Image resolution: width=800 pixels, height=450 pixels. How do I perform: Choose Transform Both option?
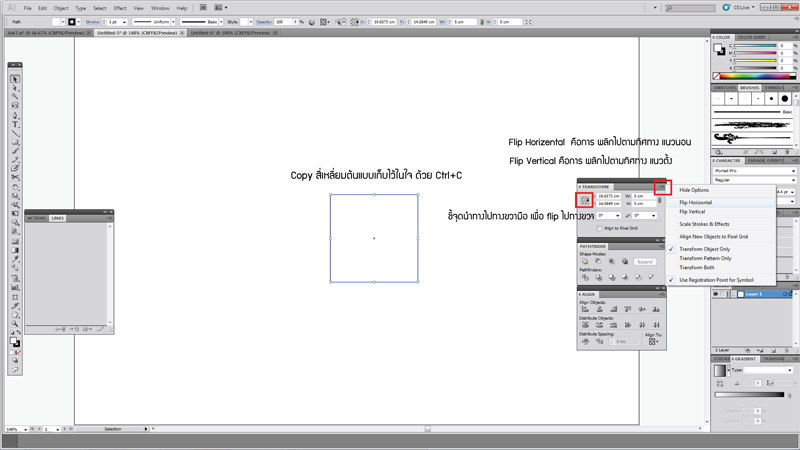tap(696, 267)
